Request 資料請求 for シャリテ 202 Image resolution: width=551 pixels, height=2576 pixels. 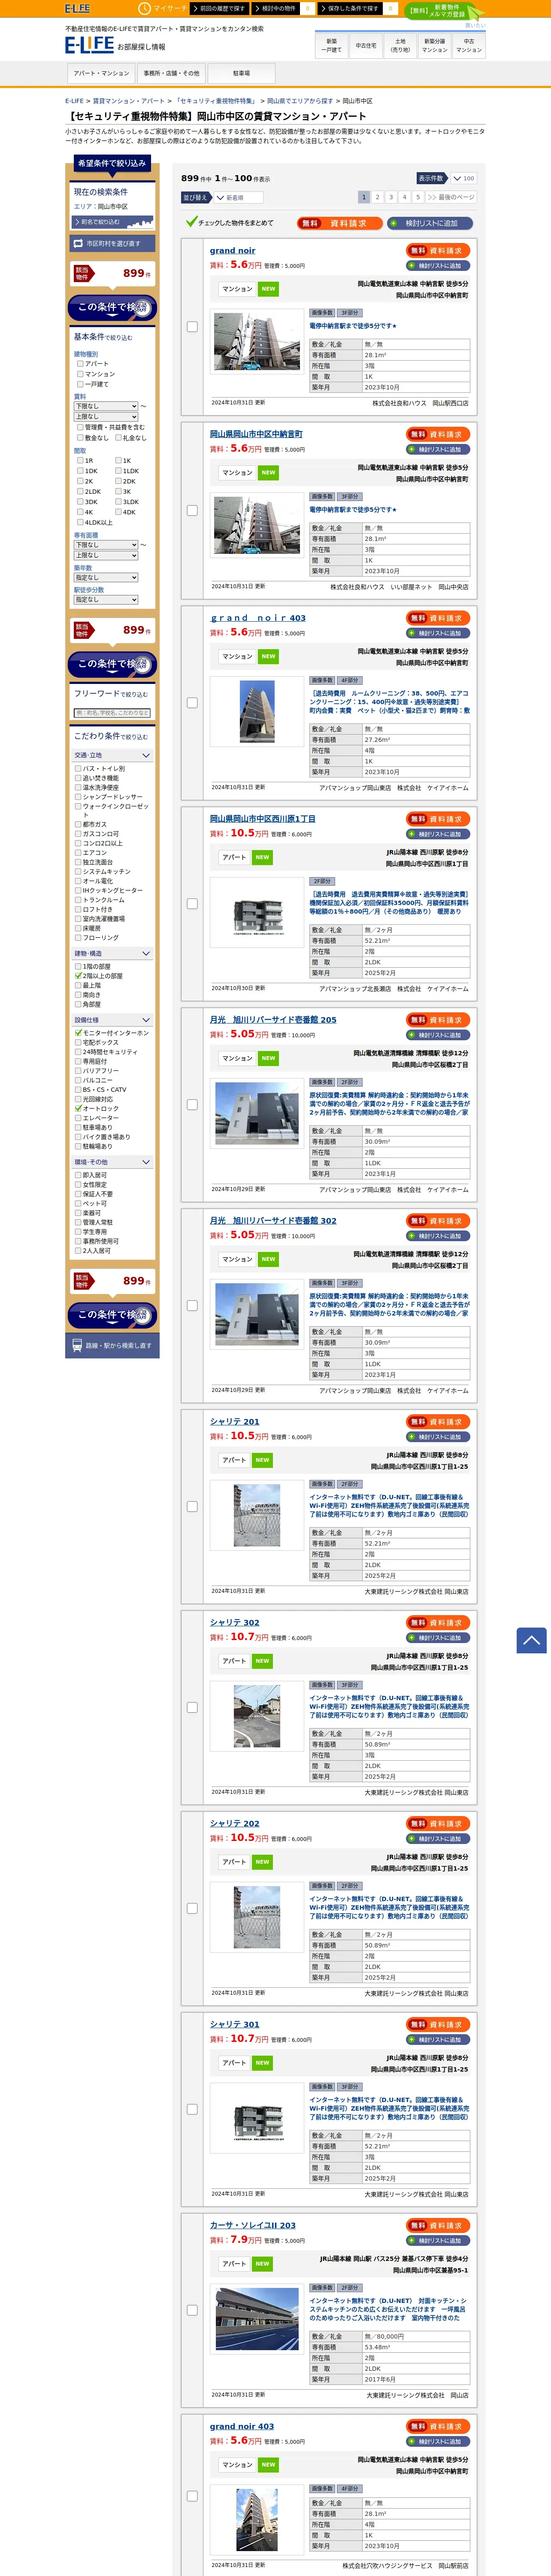[438, 1823]
